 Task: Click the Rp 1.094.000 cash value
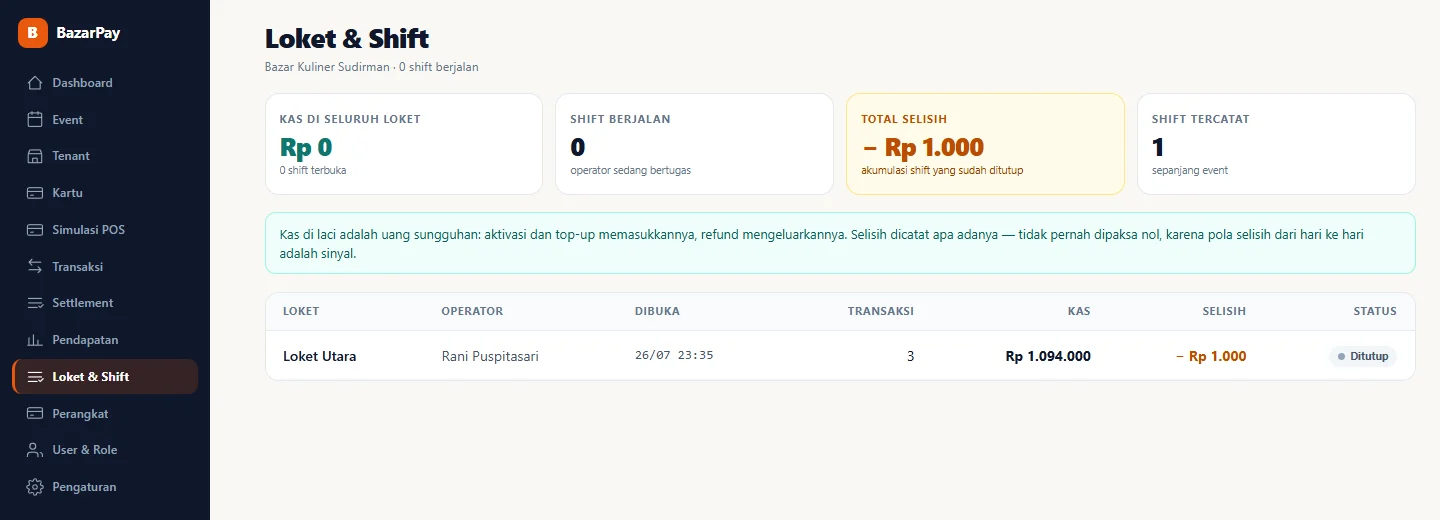point(1048,356)
